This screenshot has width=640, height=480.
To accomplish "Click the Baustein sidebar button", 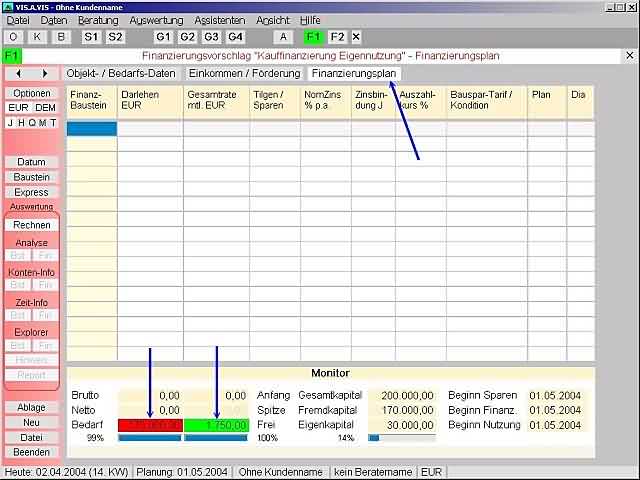I will tap(32, 177).
